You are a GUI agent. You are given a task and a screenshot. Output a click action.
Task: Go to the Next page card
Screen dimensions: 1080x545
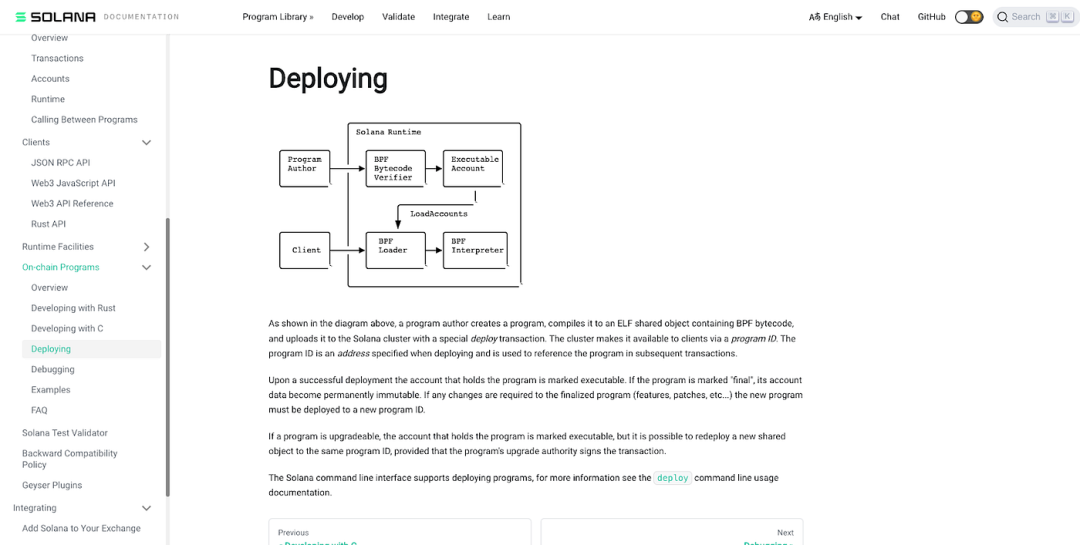point(672,532)
